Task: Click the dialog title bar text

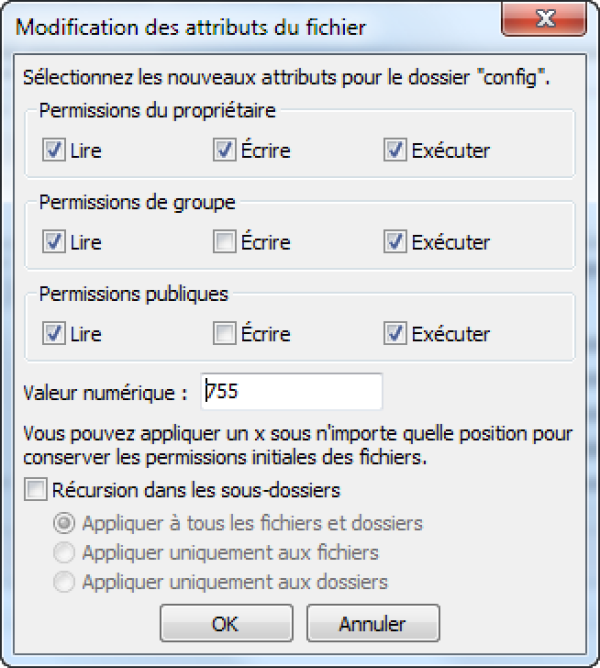Action: click(x=192, y=27)
